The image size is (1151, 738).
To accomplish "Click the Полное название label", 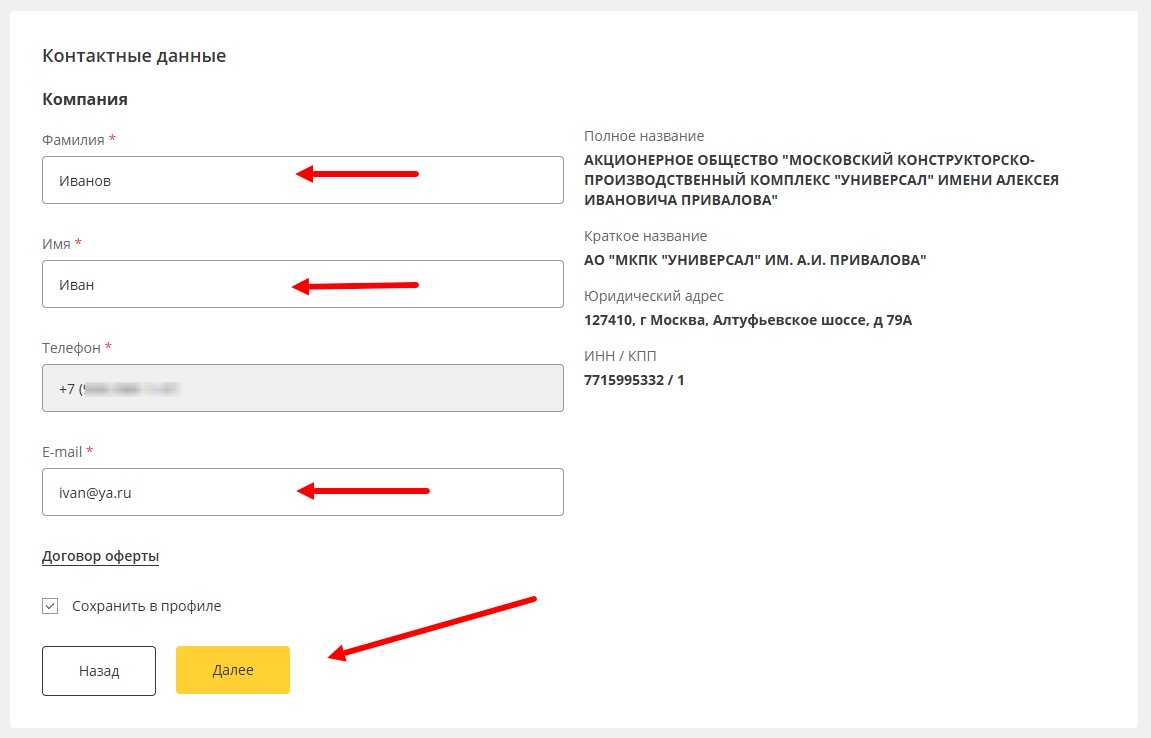I will tap(644, 136).
